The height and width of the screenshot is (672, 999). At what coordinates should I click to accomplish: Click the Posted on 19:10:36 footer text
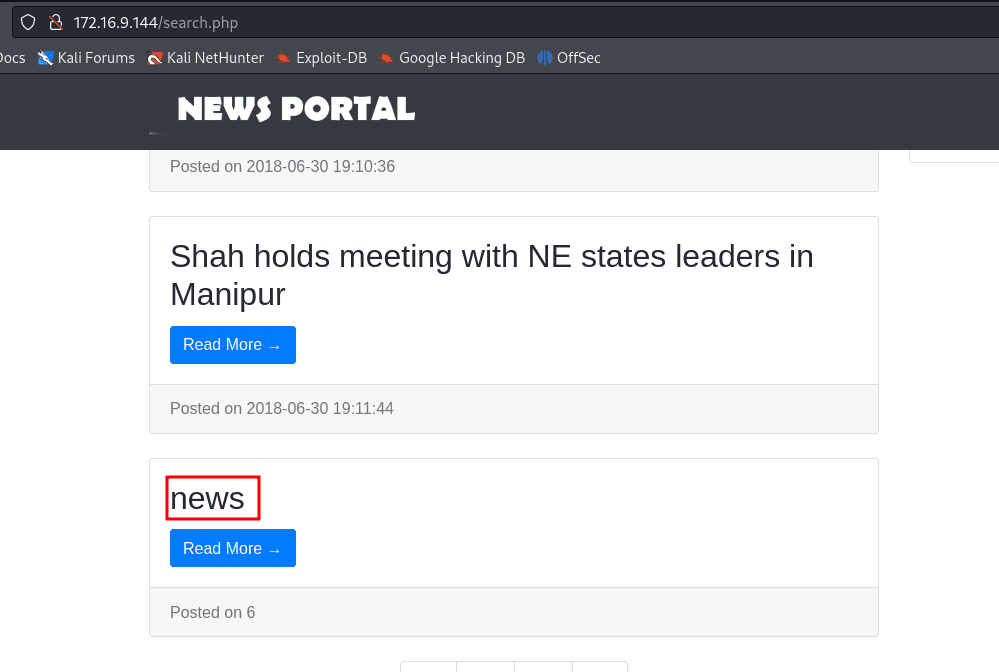pyautogui.click(x=282, y=167)
